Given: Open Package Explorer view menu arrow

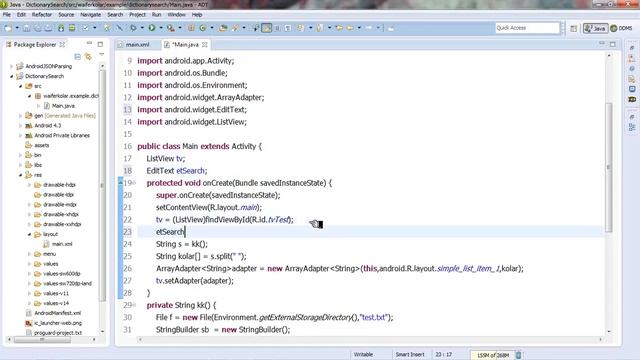Looking at the screenshot, I should (x=101, y=55).
